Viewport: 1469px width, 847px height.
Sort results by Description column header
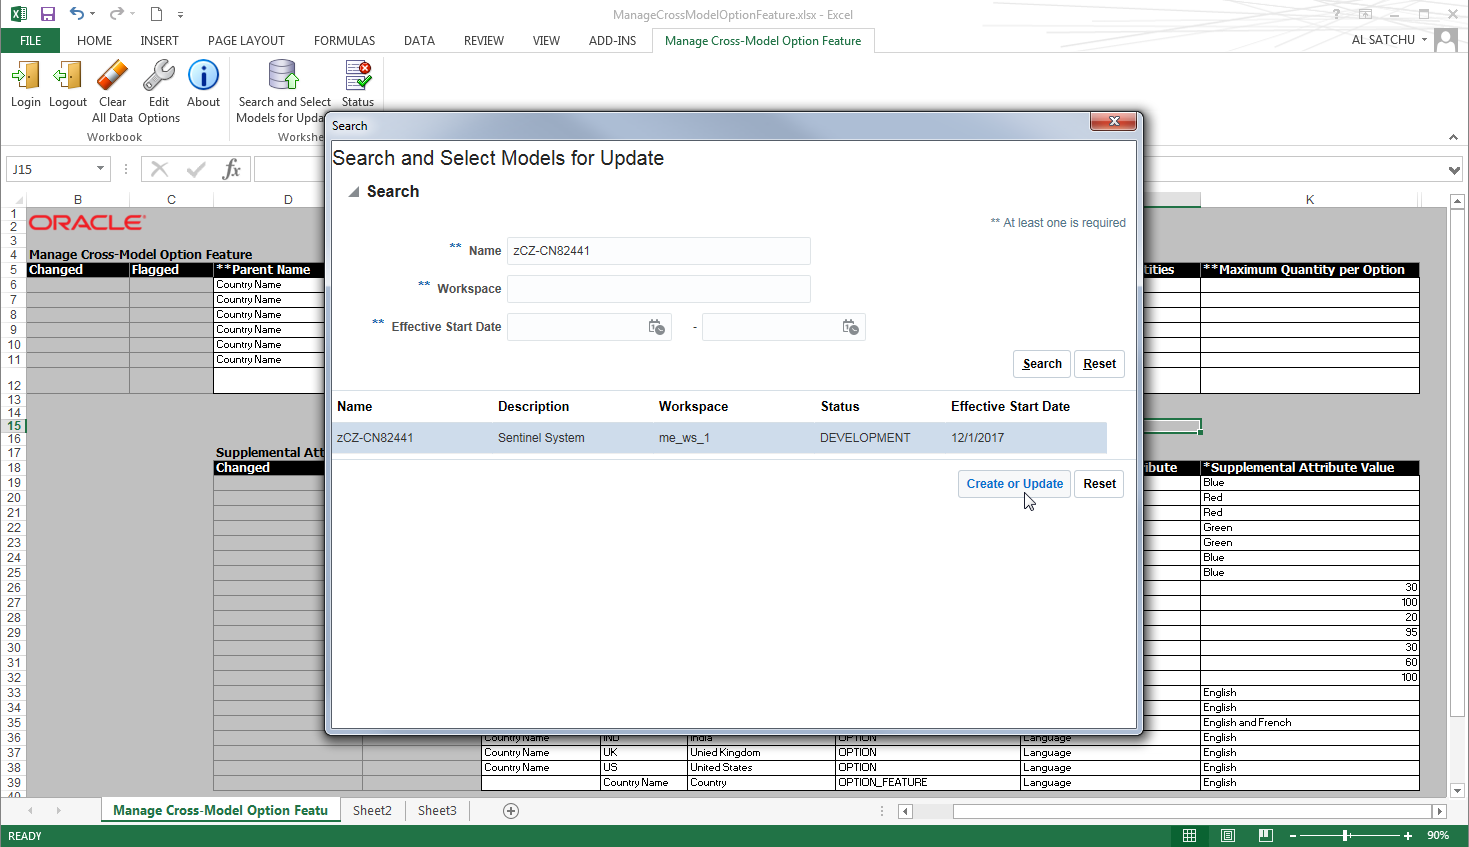click(x=533, y=407)
